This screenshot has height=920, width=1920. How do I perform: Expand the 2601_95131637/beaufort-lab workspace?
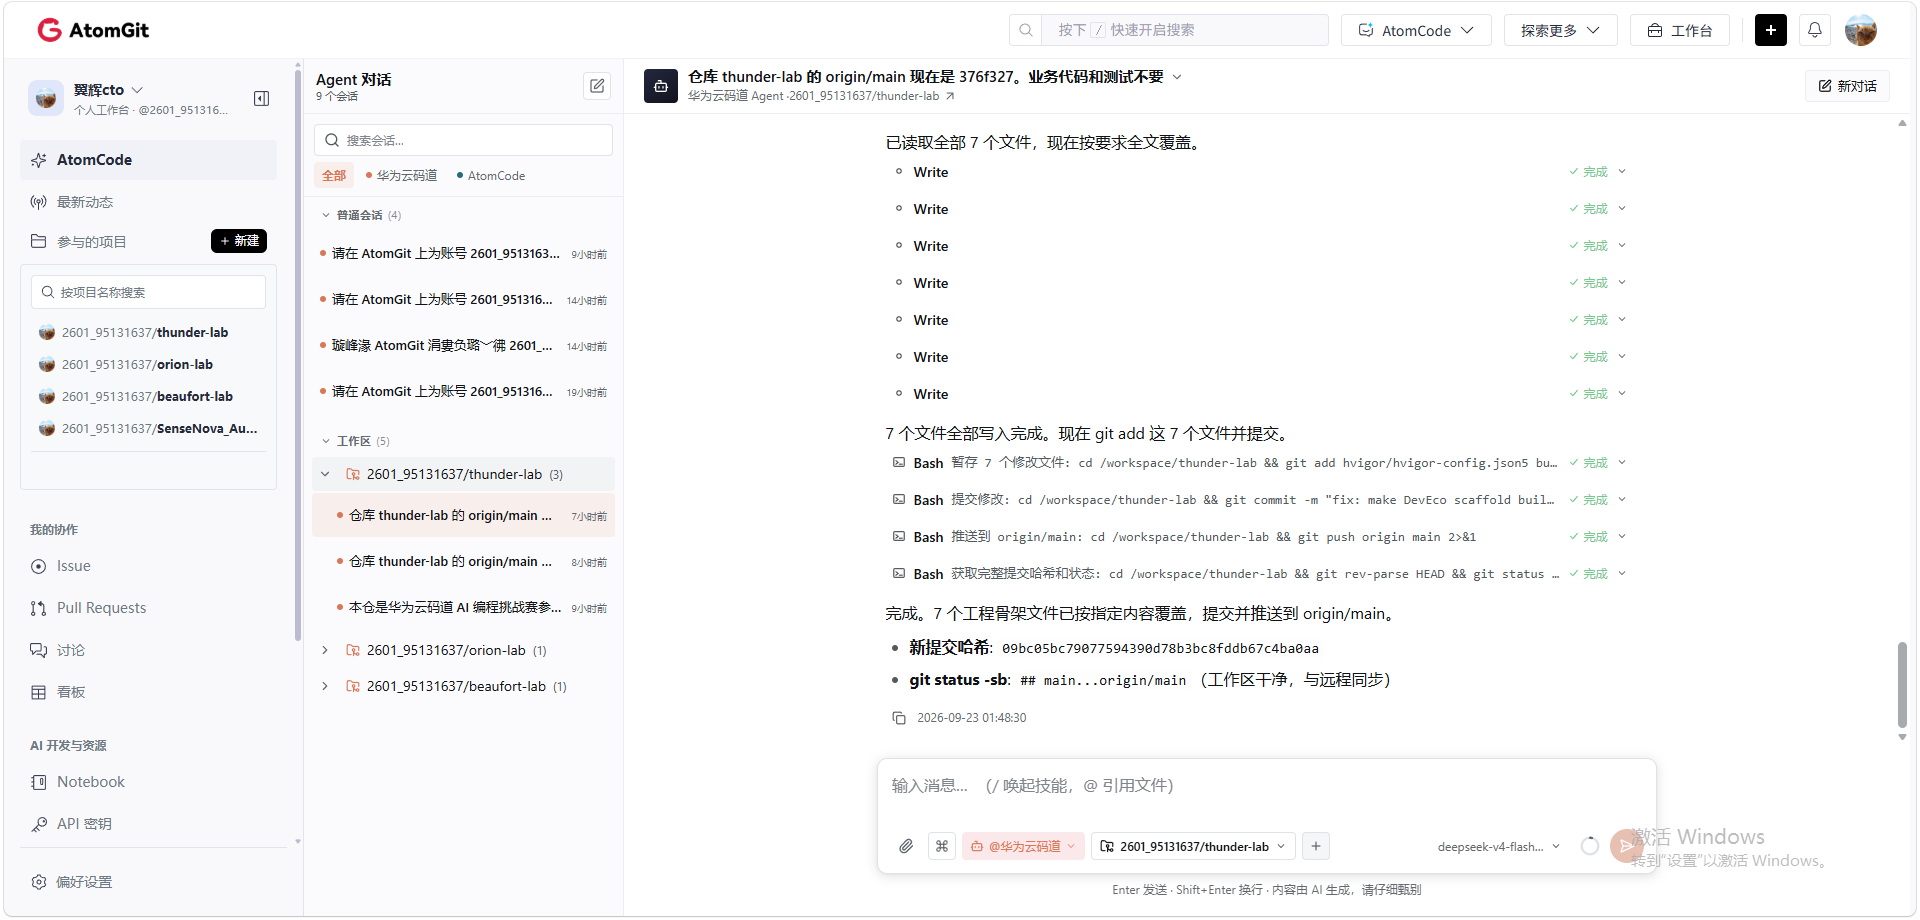(x=325, y=686)
